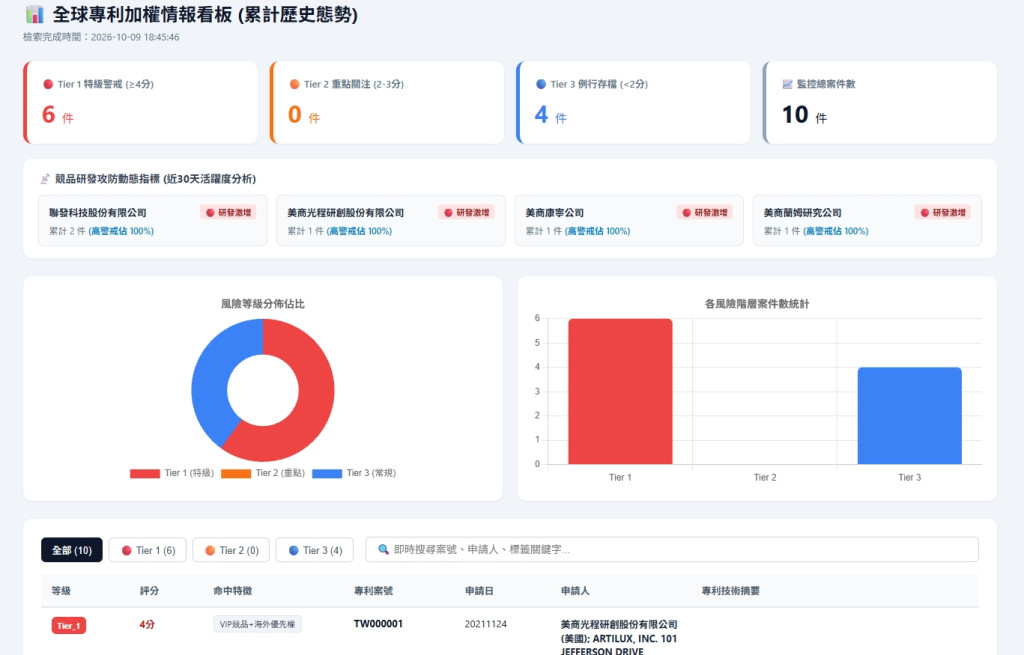The image size is (1024, 655).
Task: Click the orange dot icon in the Tier 2 重點關注 card
Action: click(295, 84)
